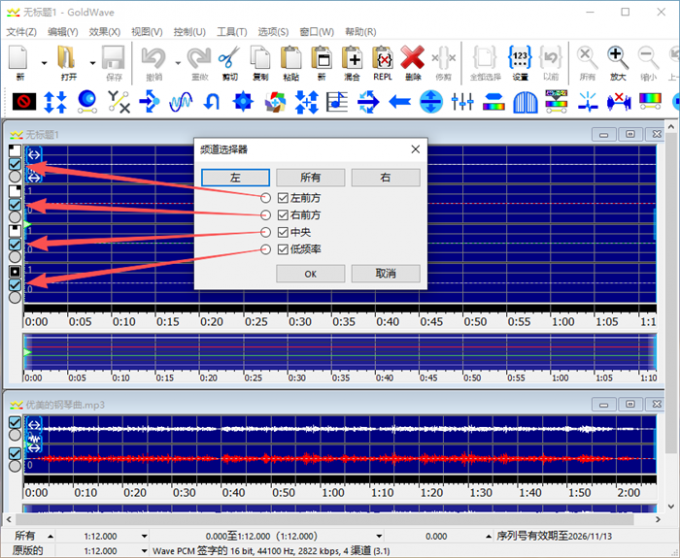
Task: Open the 工具(T) menu
Action: click(x=232, y=32)
